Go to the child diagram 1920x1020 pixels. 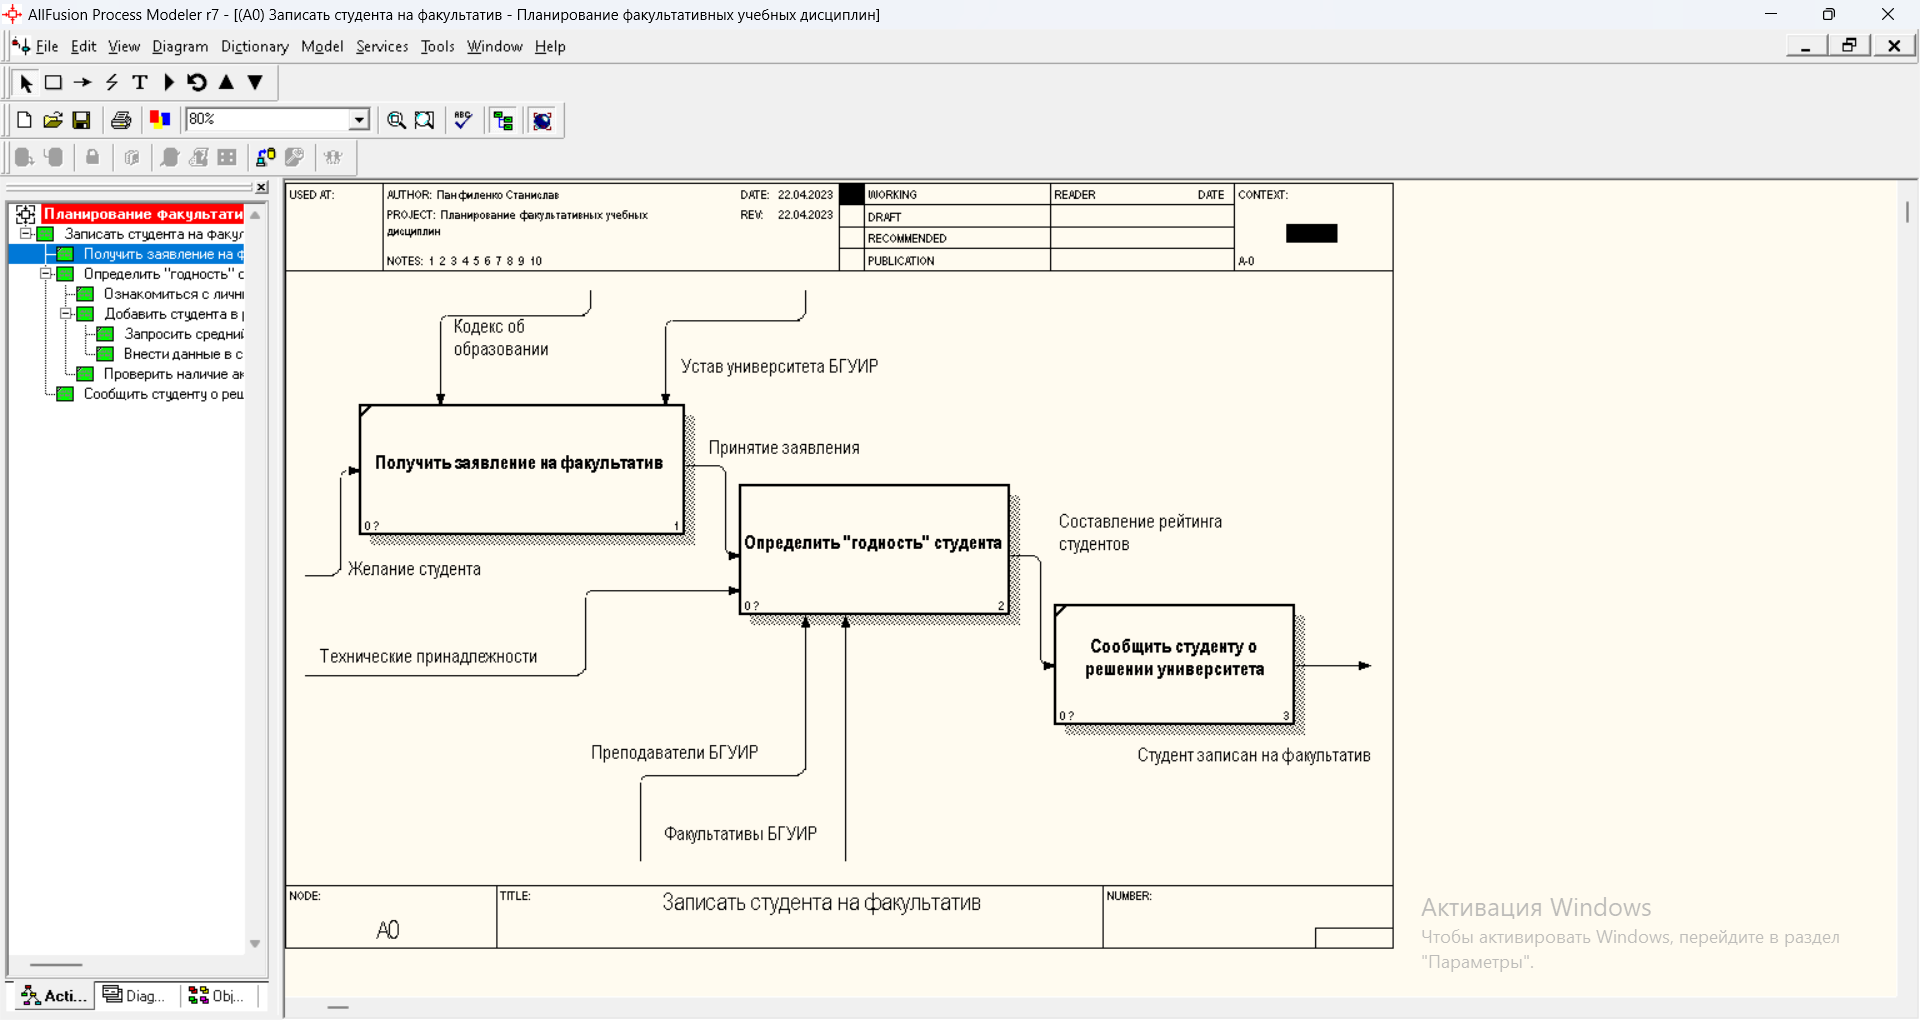pos(255,83)
